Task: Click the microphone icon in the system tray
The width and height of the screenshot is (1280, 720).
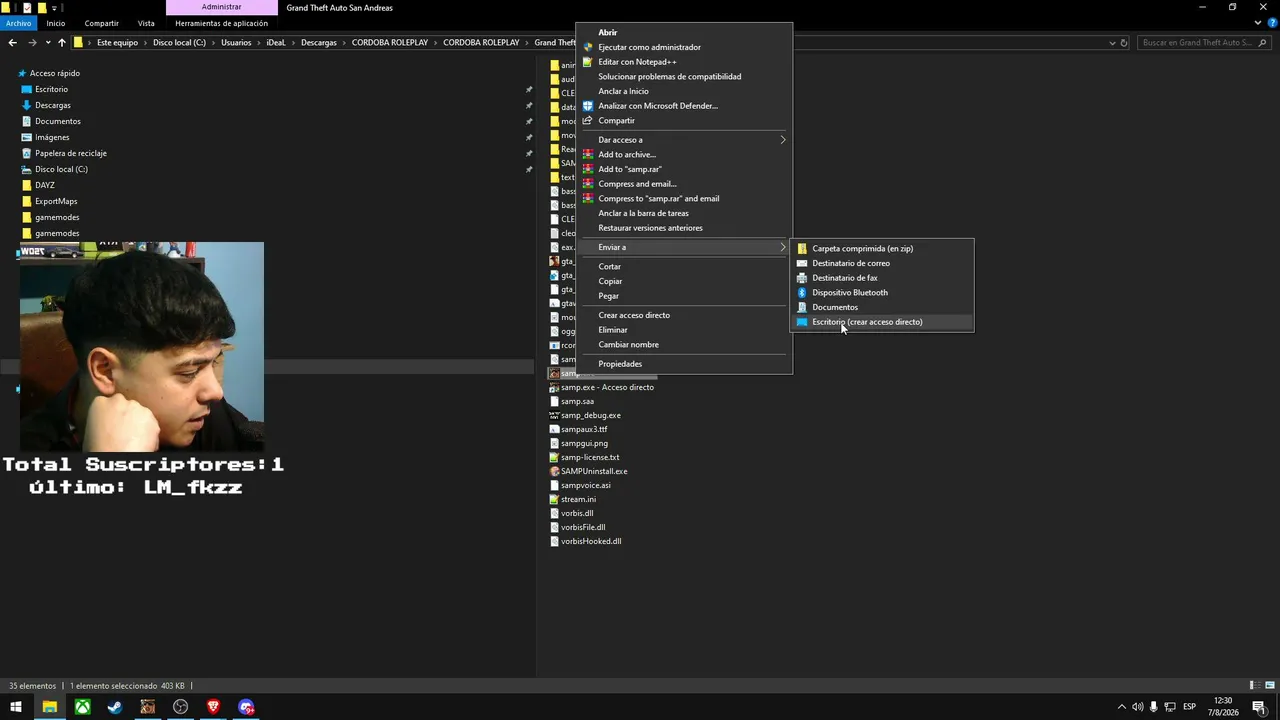Action: pos(1154,707)
